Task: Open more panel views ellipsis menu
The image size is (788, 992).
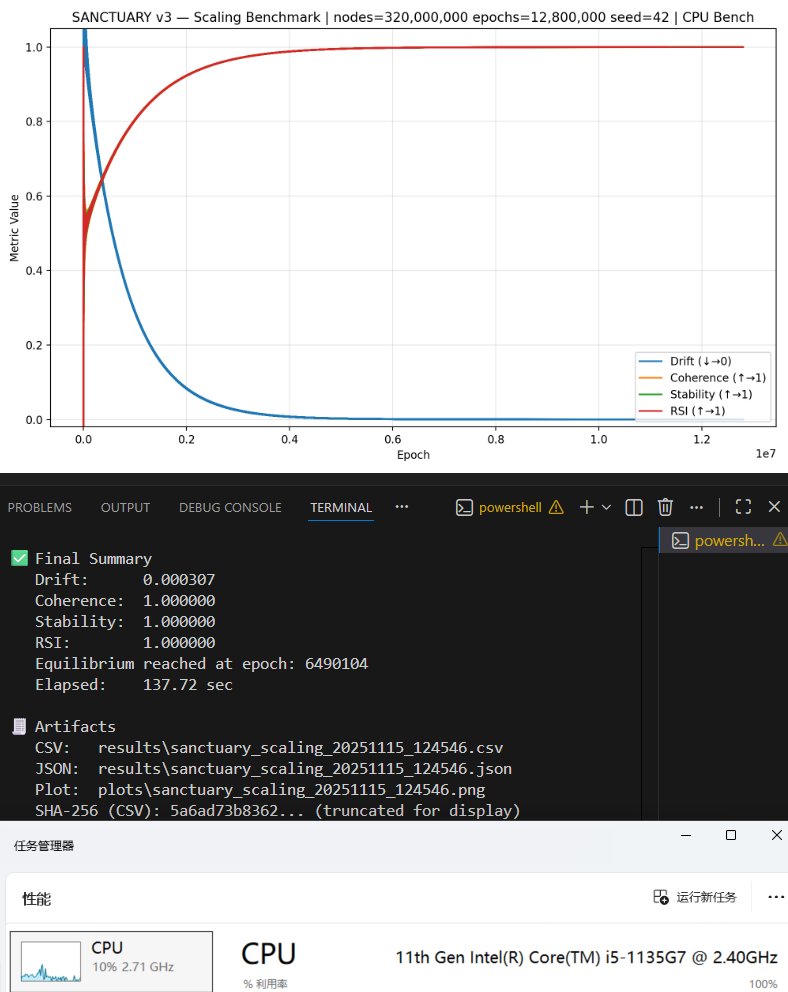Action: click(402, 507)
